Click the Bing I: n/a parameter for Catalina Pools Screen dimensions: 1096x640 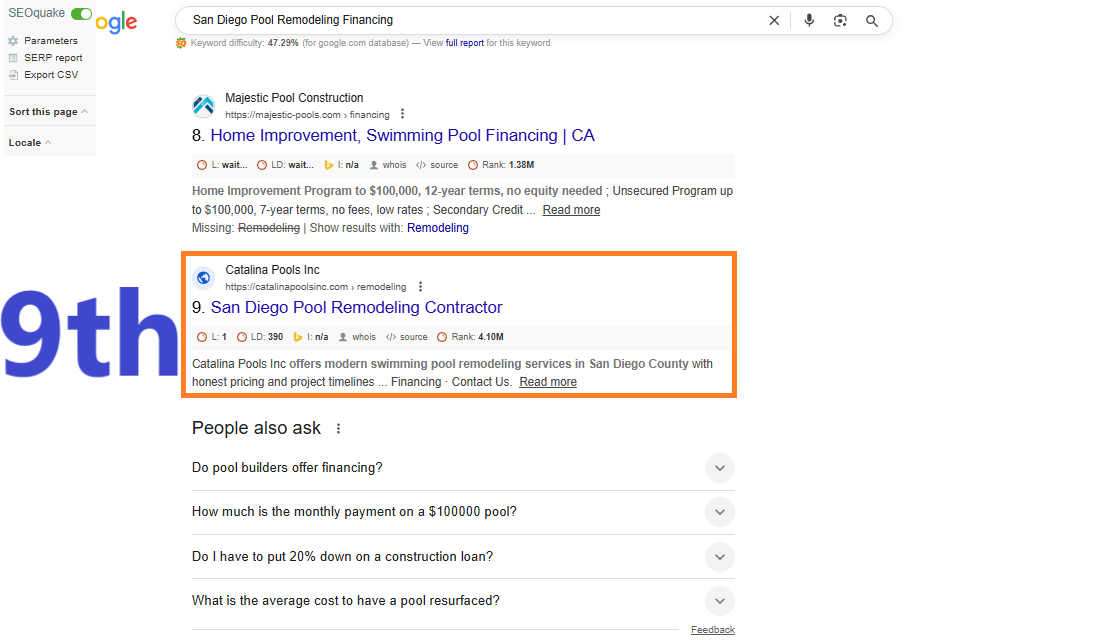click(x=310, y=337)
